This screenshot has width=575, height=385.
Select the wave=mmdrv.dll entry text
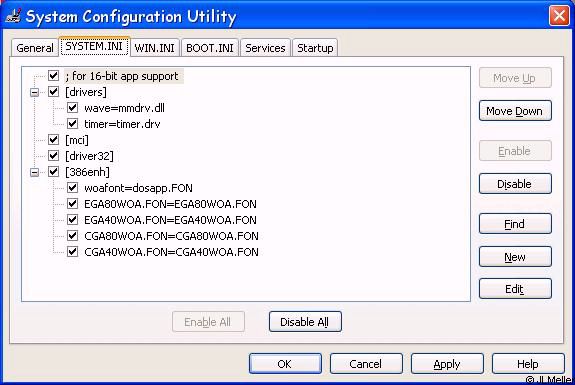coord(124,108)
